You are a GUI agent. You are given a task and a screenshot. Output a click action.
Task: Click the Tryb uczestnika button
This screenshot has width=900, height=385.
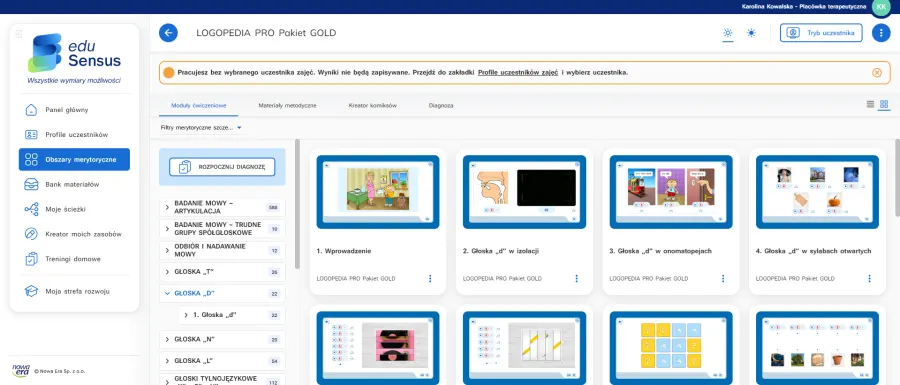(x=821, y=33)
